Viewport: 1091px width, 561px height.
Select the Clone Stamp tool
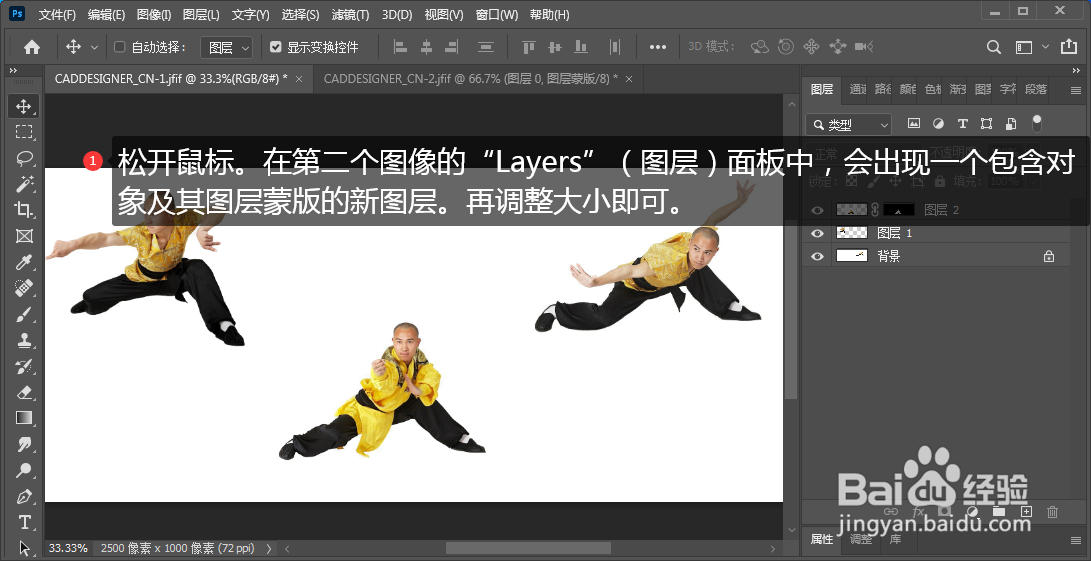pyautogui.click(x=24, y=340)
